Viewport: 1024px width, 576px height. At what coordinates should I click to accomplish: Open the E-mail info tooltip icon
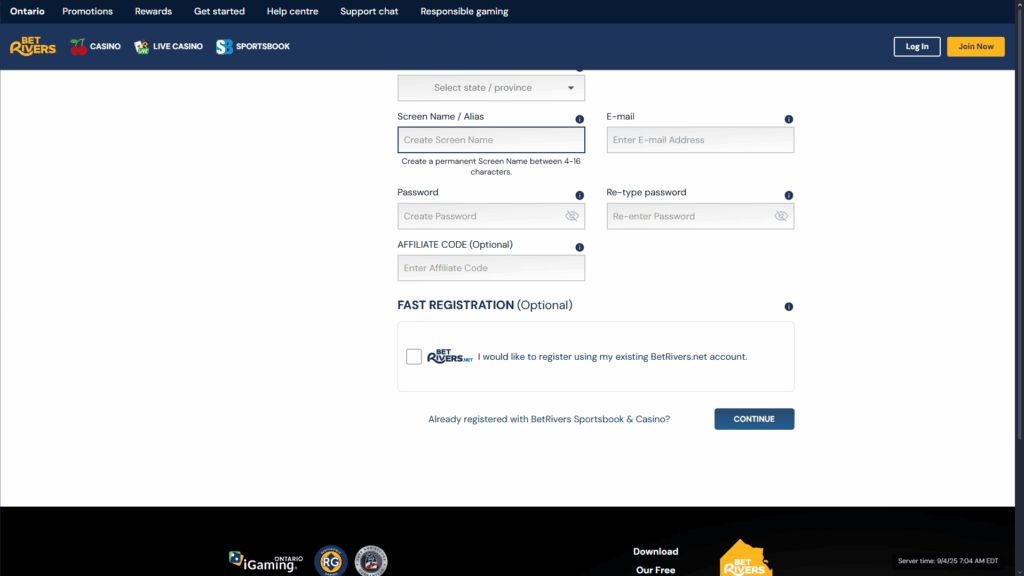[x=788, y=118]
